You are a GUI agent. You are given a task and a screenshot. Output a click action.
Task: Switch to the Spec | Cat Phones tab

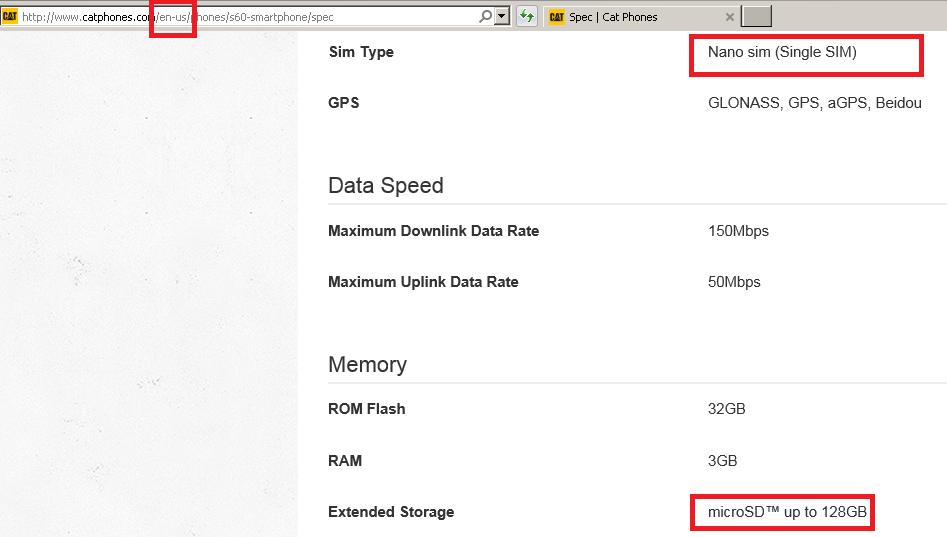(630, 17)
